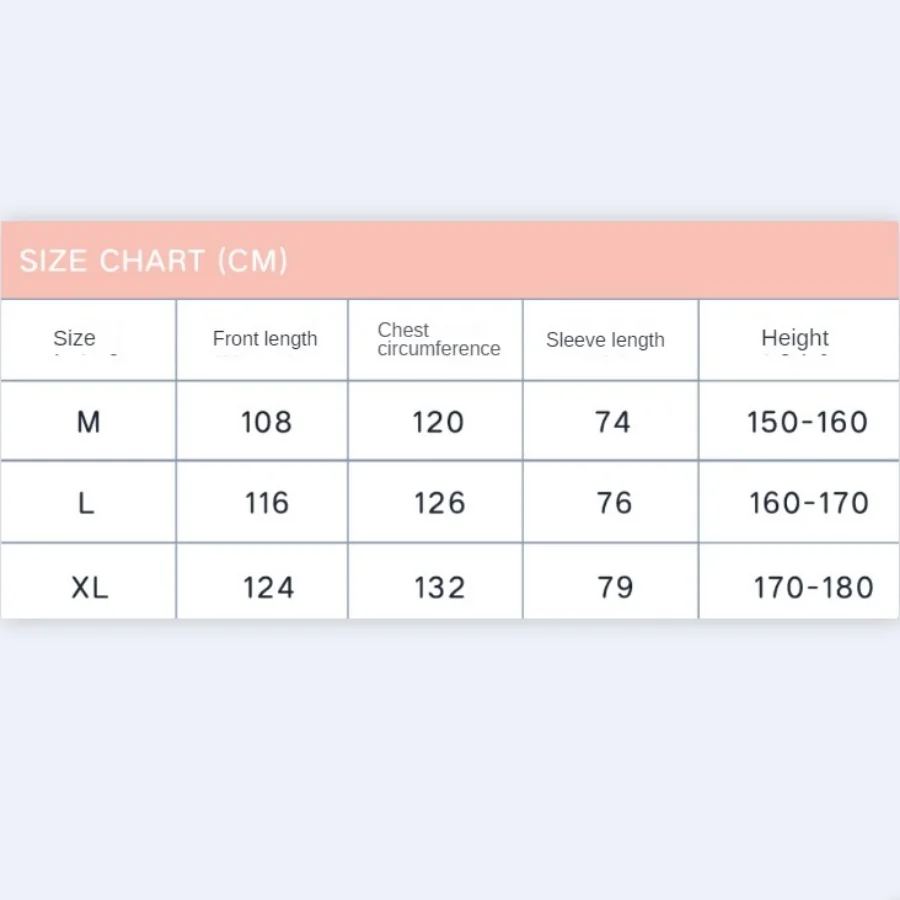Click chest circumference value 126
Image resolution: width=900 pixels, height=900 pixels.
(439, 503)
